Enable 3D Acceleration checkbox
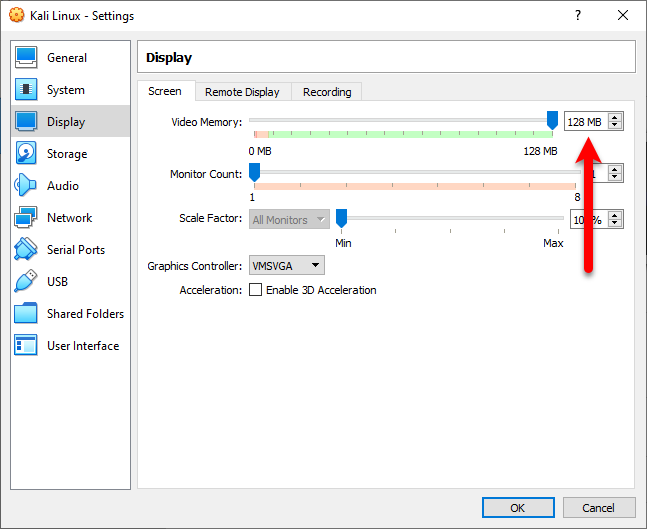 tap(255, 290)
